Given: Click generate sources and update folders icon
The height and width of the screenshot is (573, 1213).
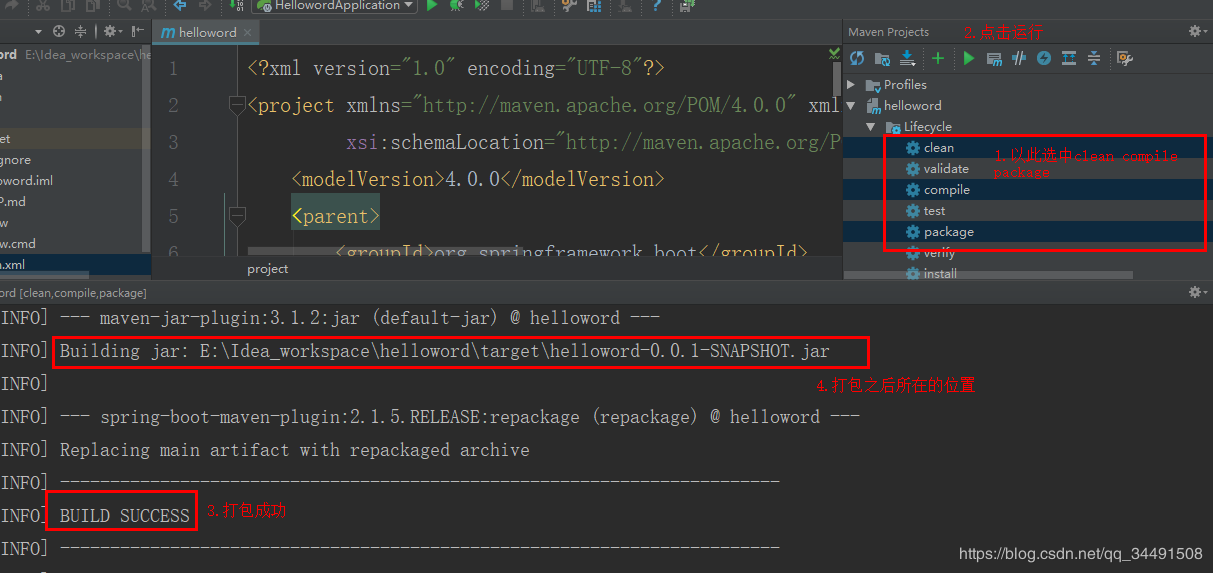Looking at the screenshot, I should [x=882, y=58].
